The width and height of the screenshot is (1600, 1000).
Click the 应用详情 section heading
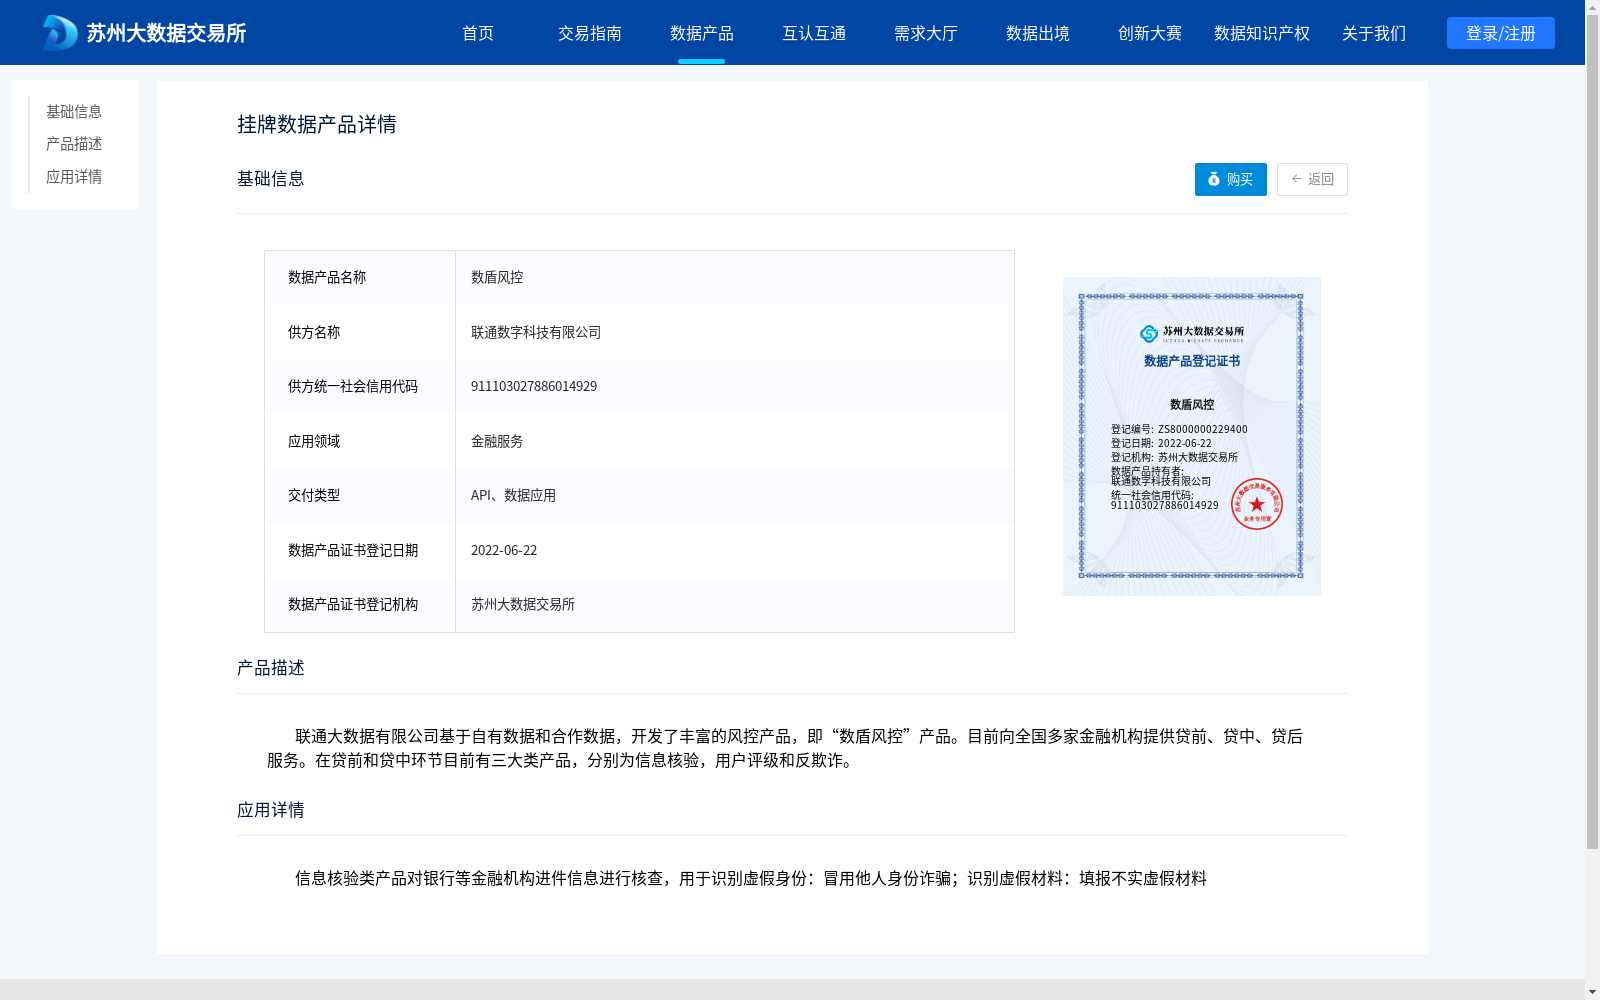[270, 810]
